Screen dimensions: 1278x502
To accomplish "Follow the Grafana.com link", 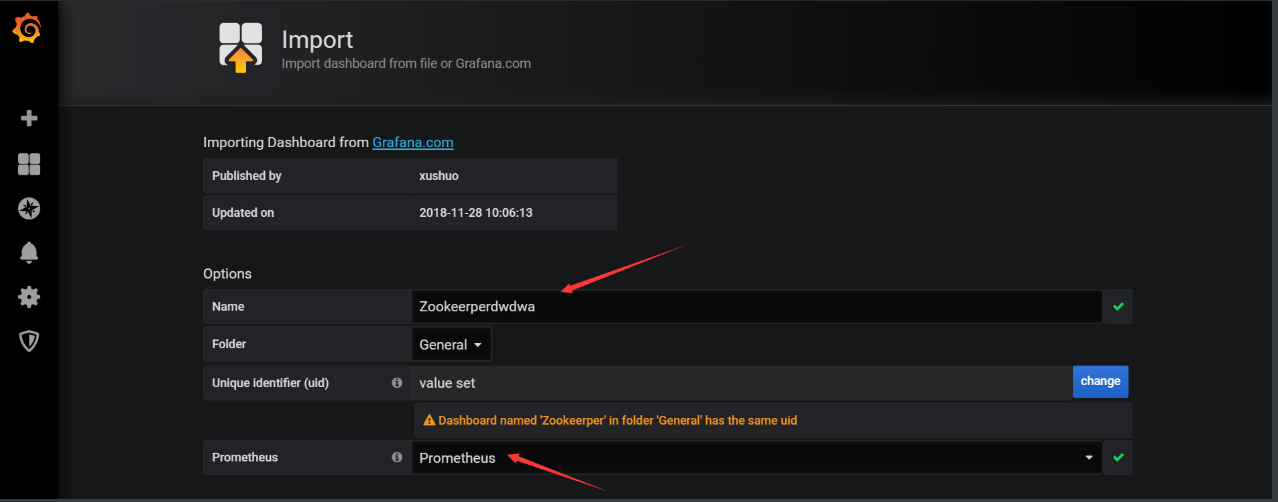I will [x=413, y=142].
